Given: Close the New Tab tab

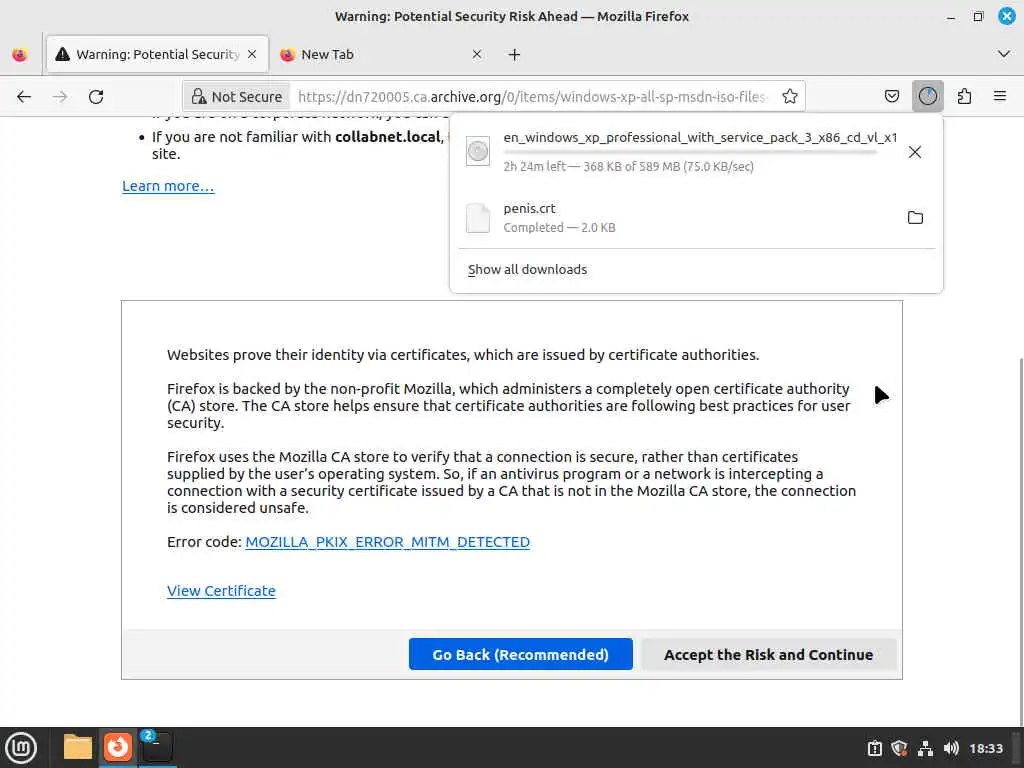Looking at the screenshot, I should 477,55.
